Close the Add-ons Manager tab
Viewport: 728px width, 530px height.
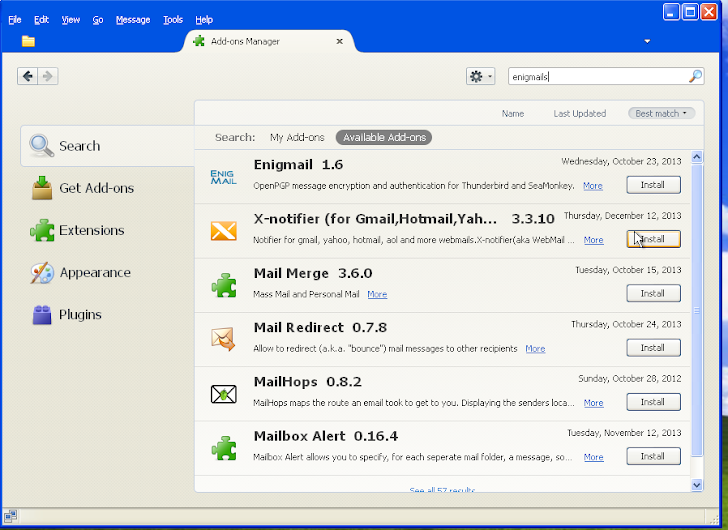click(x=339, y=41)
